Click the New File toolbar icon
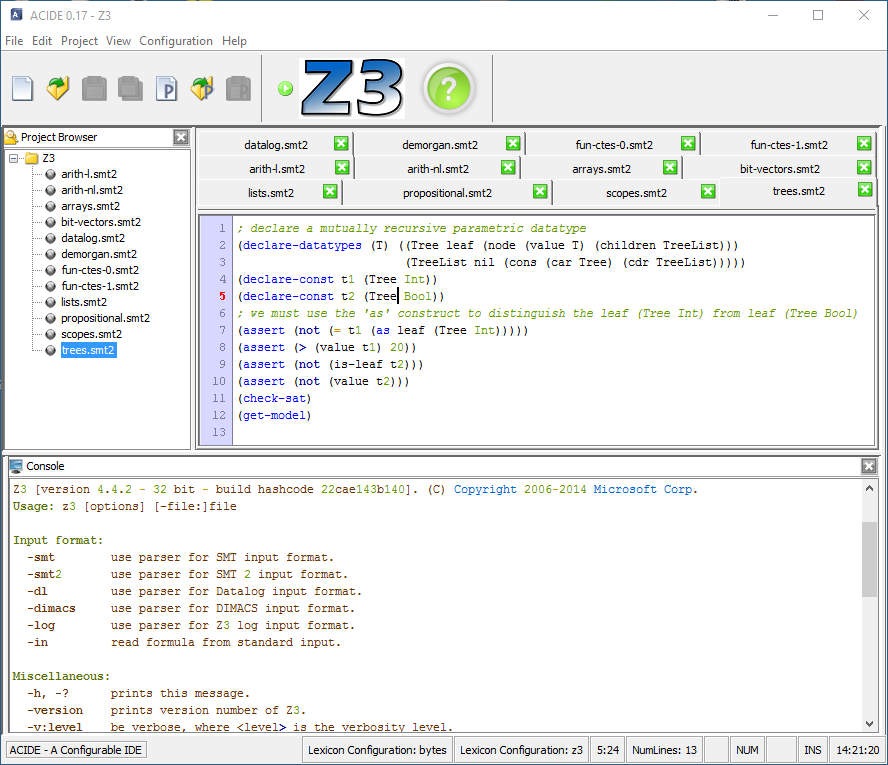 [x=22, y=89]
